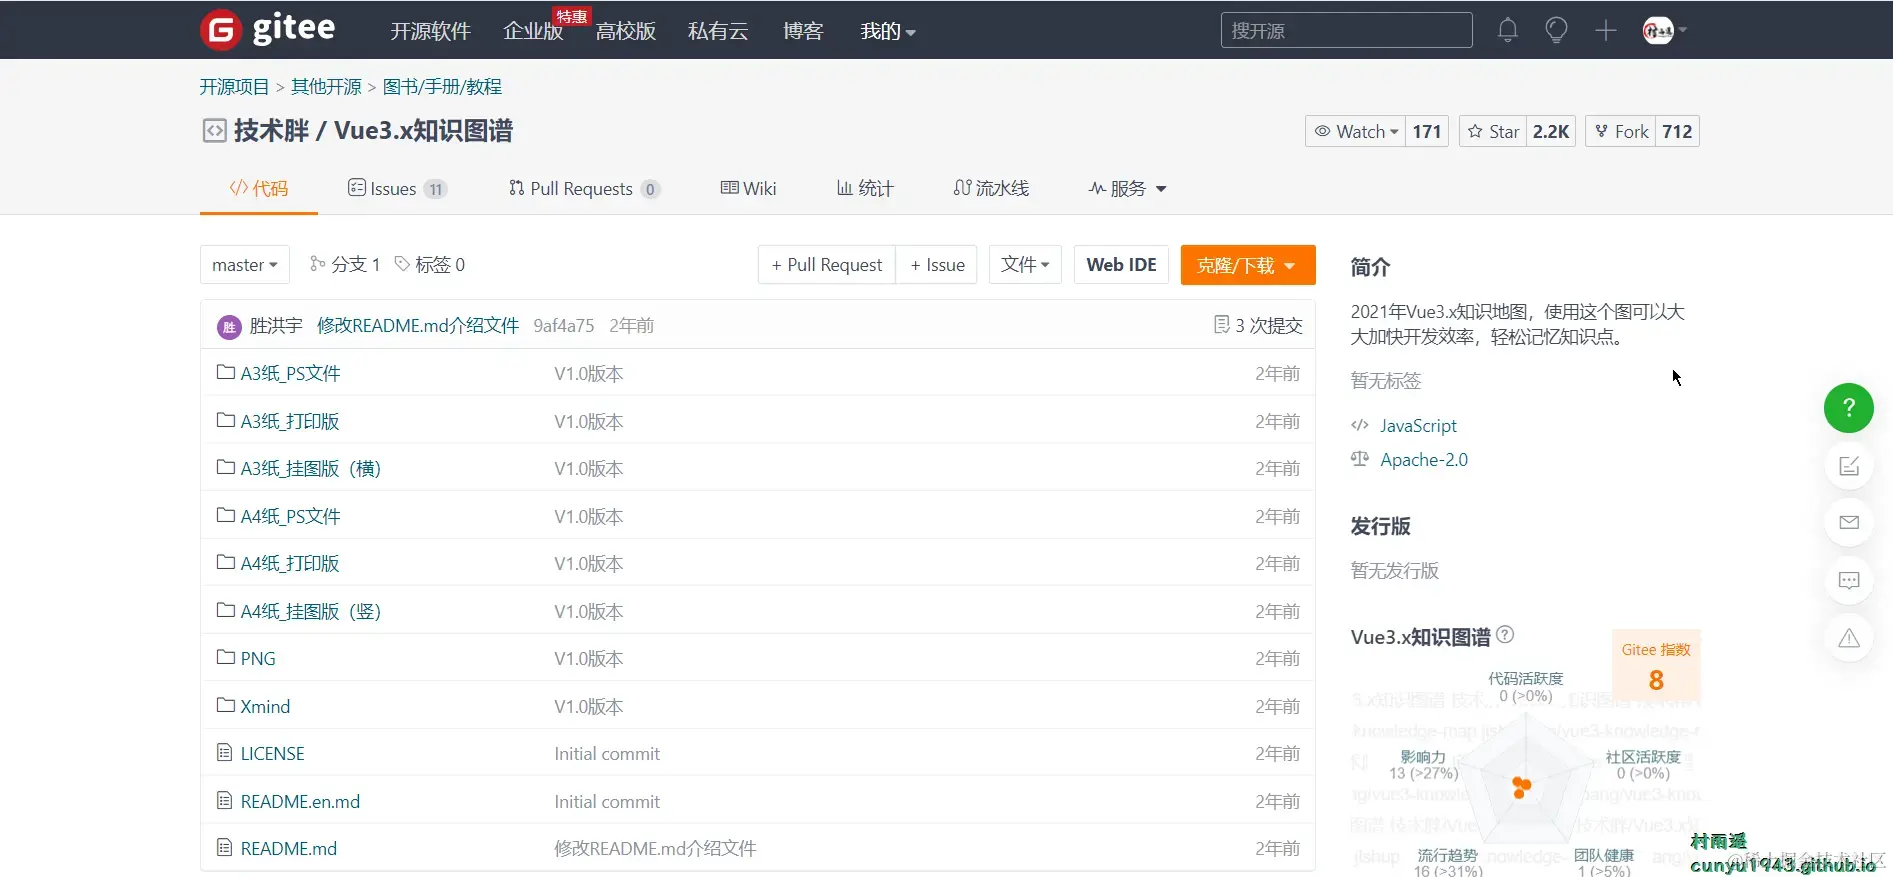Click the JavaScript language link
1893x877 pixels.
pos(1418,425)
